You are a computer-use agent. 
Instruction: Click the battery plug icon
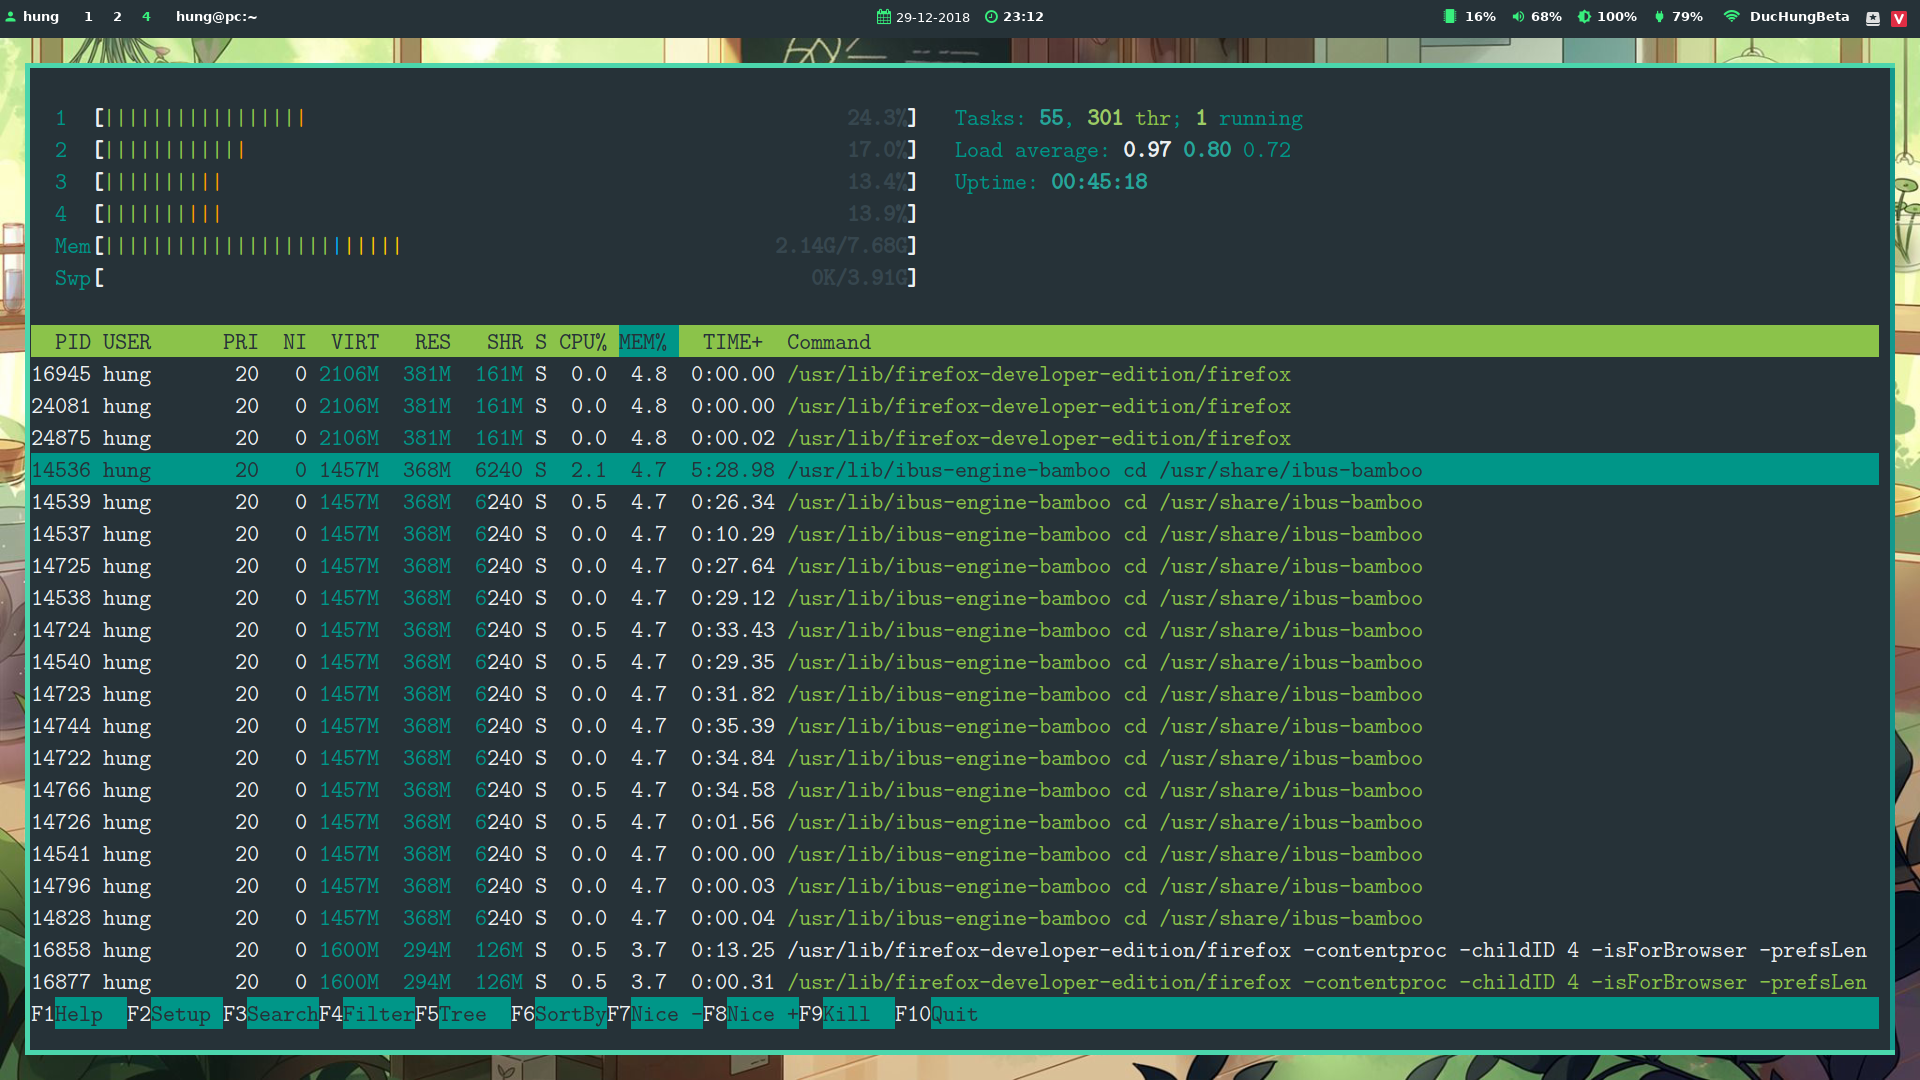point(1660,16)
